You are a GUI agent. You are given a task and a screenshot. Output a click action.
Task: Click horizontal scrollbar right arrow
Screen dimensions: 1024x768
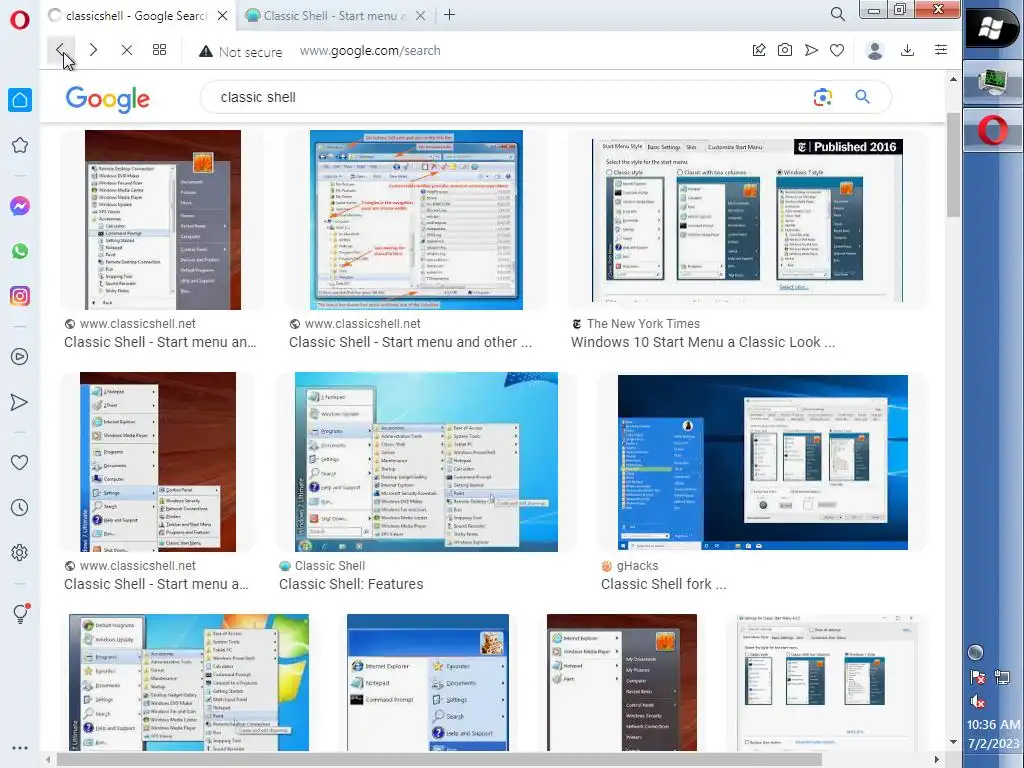tap(937, 760)
